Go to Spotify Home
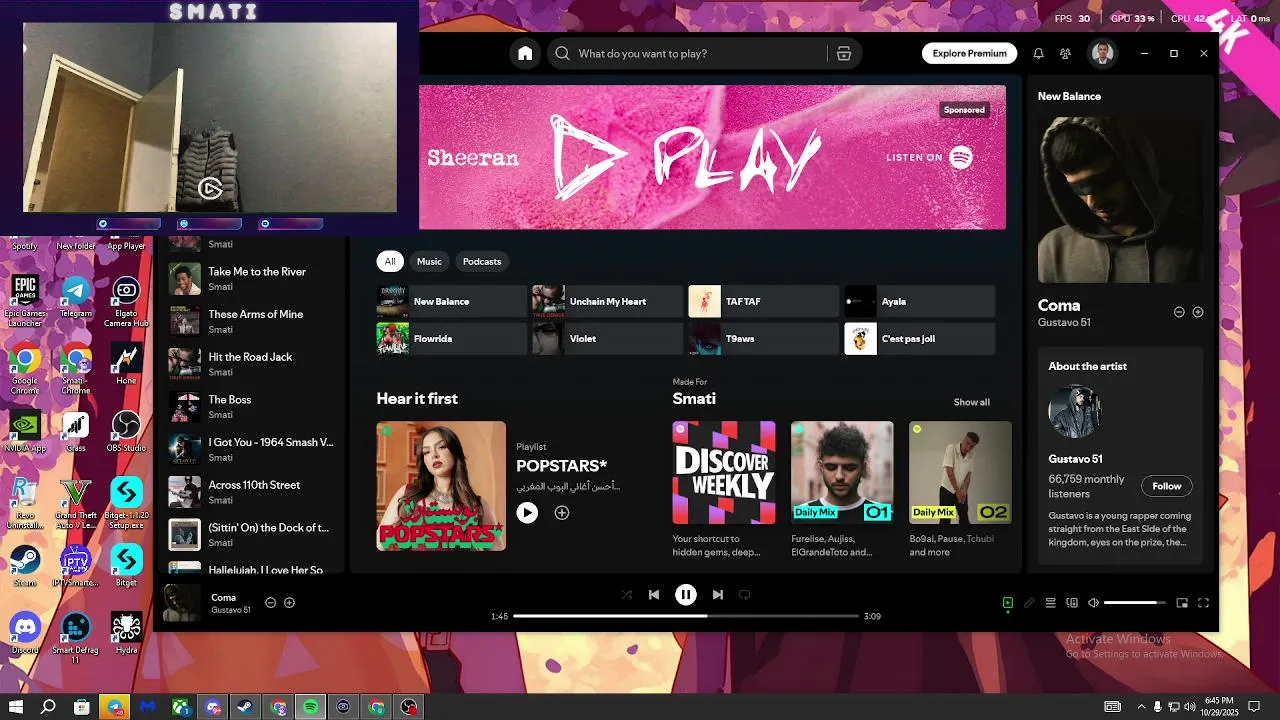This screenshot has width=1280, height=720. pos(525,54)
